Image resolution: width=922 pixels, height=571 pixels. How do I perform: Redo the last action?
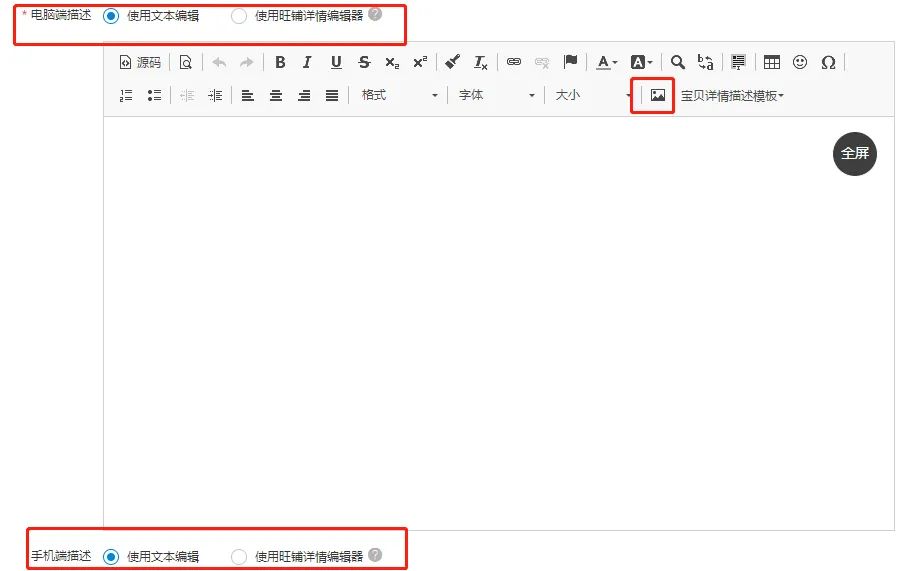[247, 62]
